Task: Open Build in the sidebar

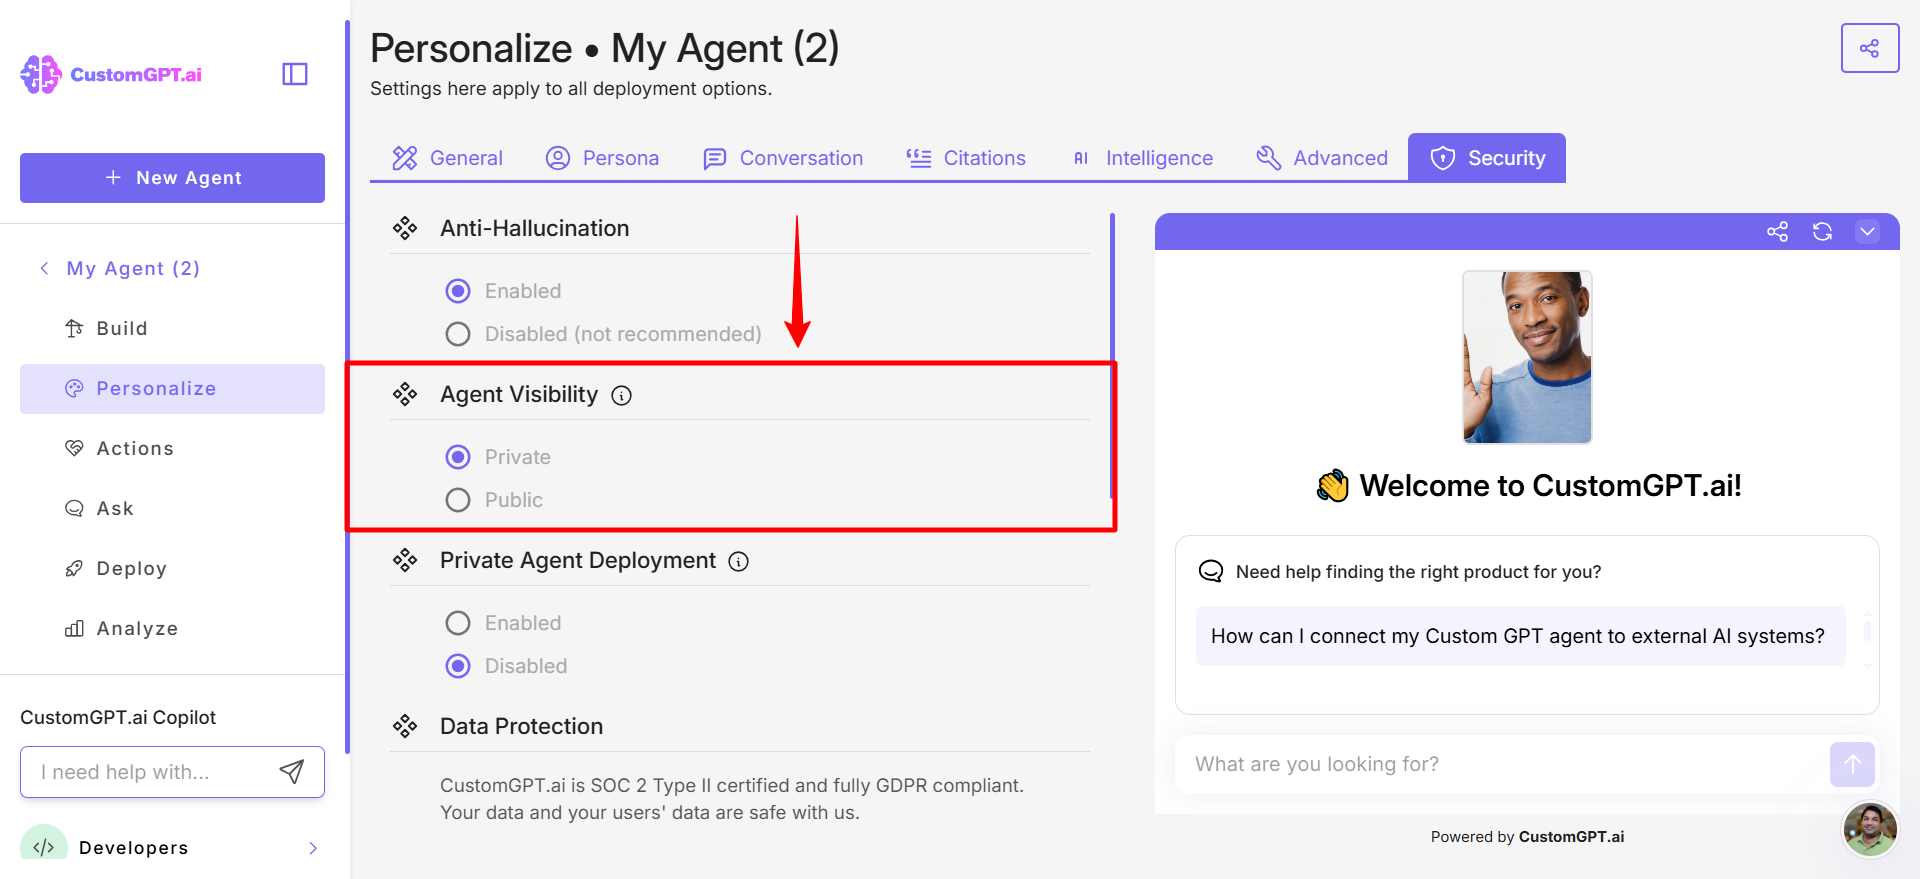Action: pyautogui.click(x=172, y=329)
